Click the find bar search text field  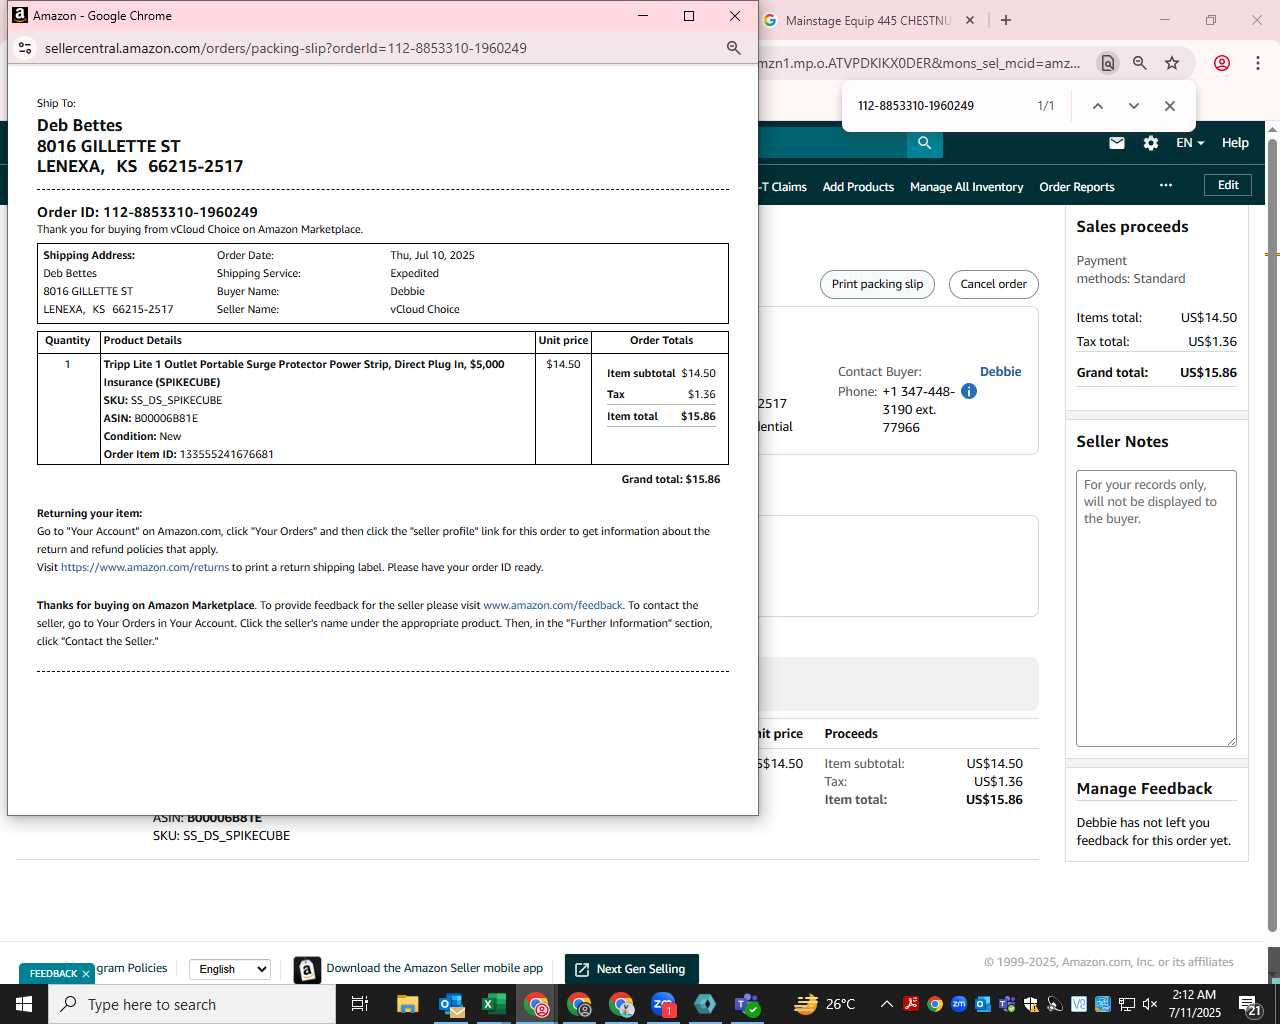(940, 106)
